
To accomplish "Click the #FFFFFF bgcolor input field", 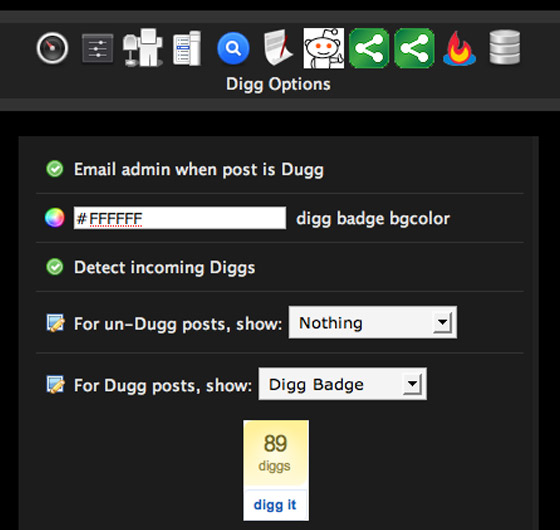I will (180, 218).
